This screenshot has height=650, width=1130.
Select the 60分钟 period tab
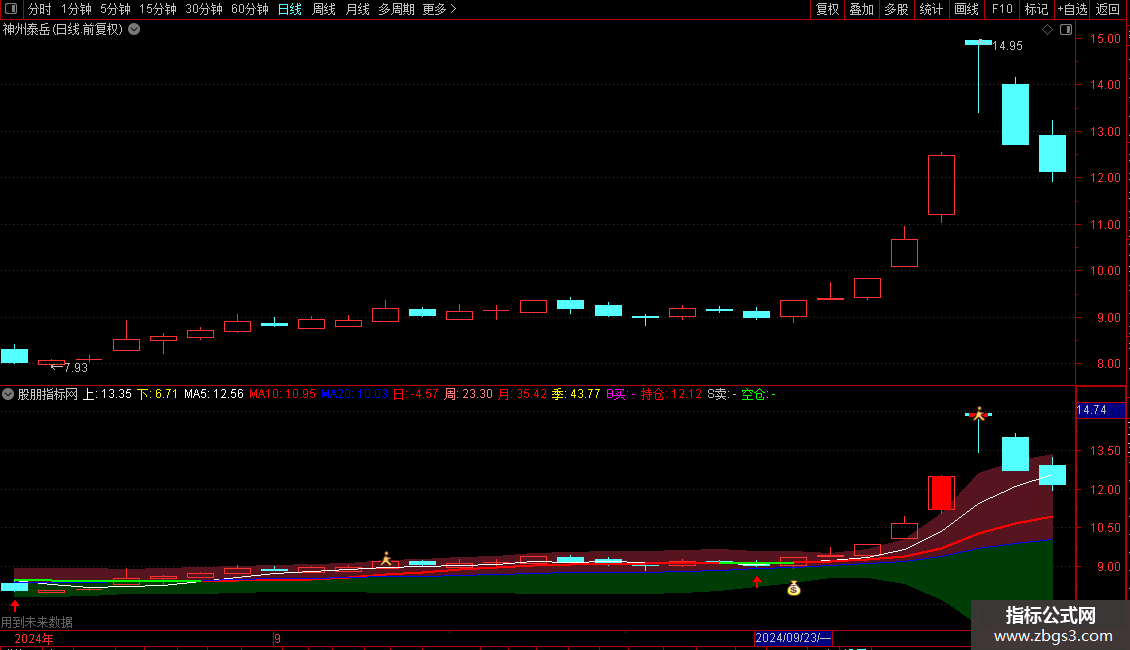(x=249, y=9)
